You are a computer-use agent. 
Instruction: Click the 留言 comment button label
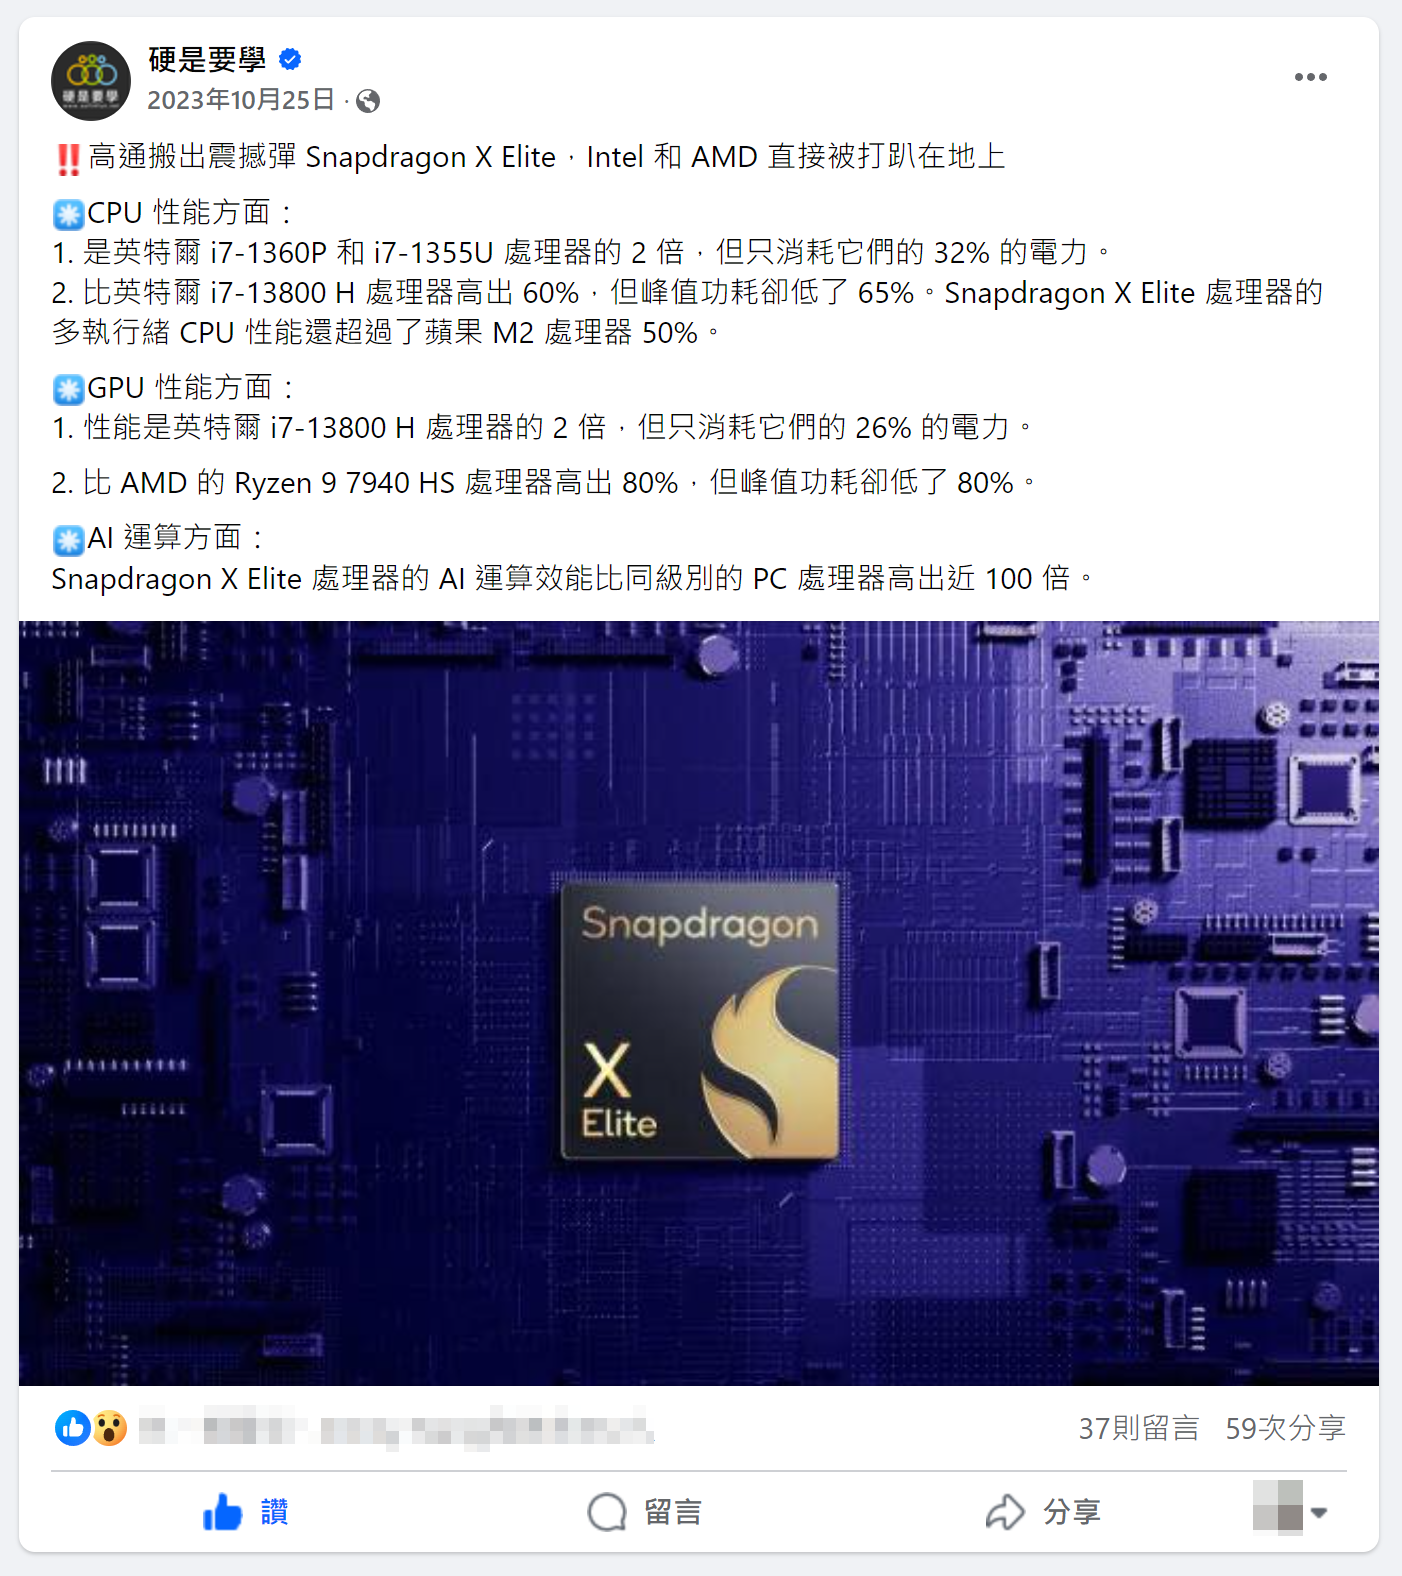[x=673, y=1512]
